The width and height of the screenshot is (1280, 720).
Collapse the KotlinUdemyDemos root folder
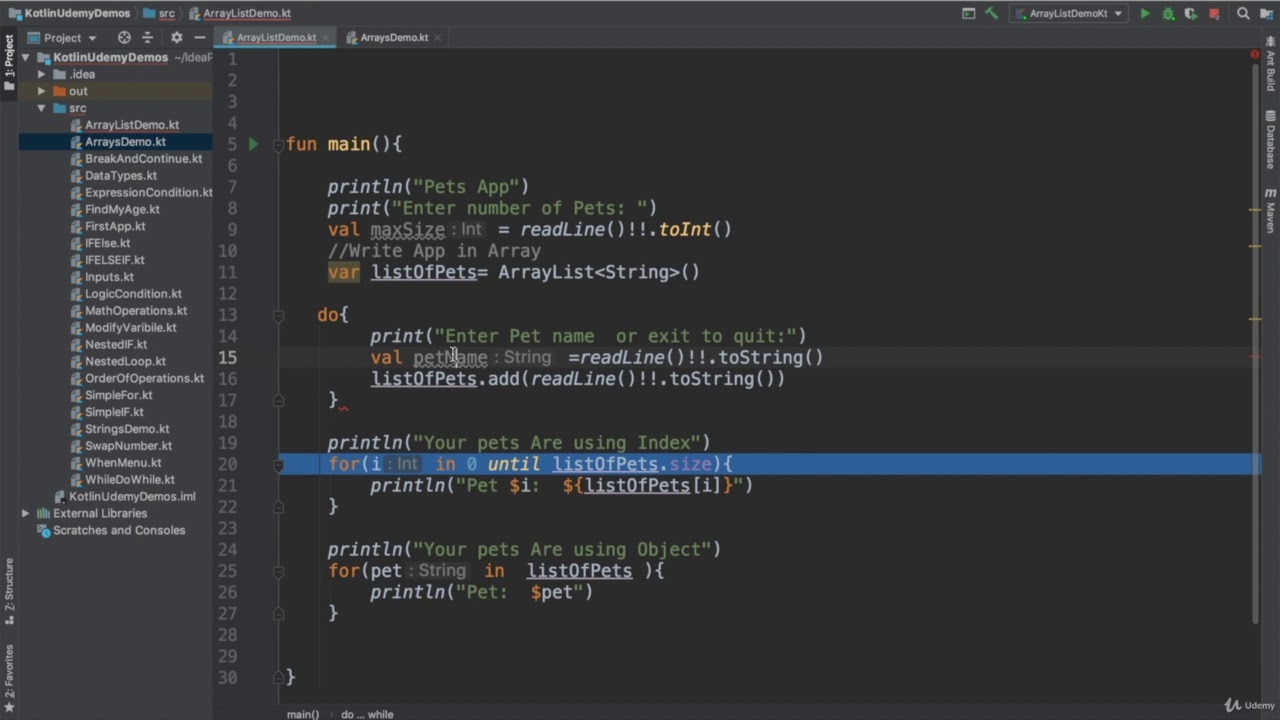(x=25, y=58)
